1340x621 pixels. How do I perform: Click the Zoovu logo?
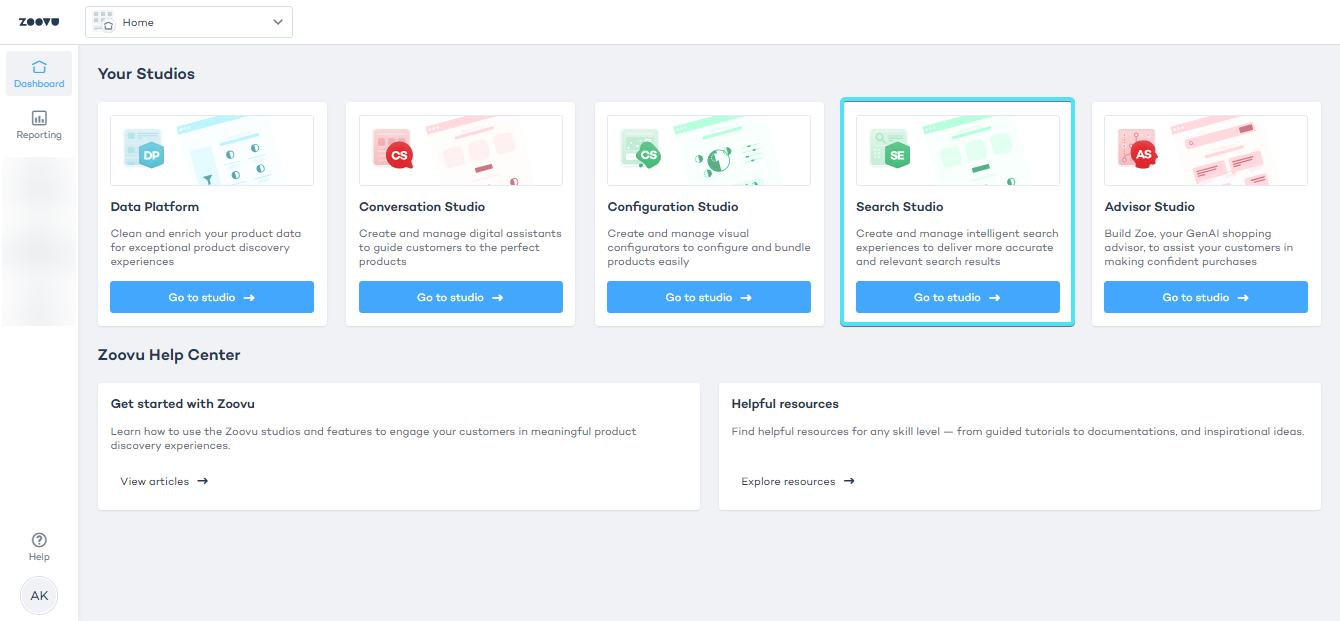click(39, 22)
